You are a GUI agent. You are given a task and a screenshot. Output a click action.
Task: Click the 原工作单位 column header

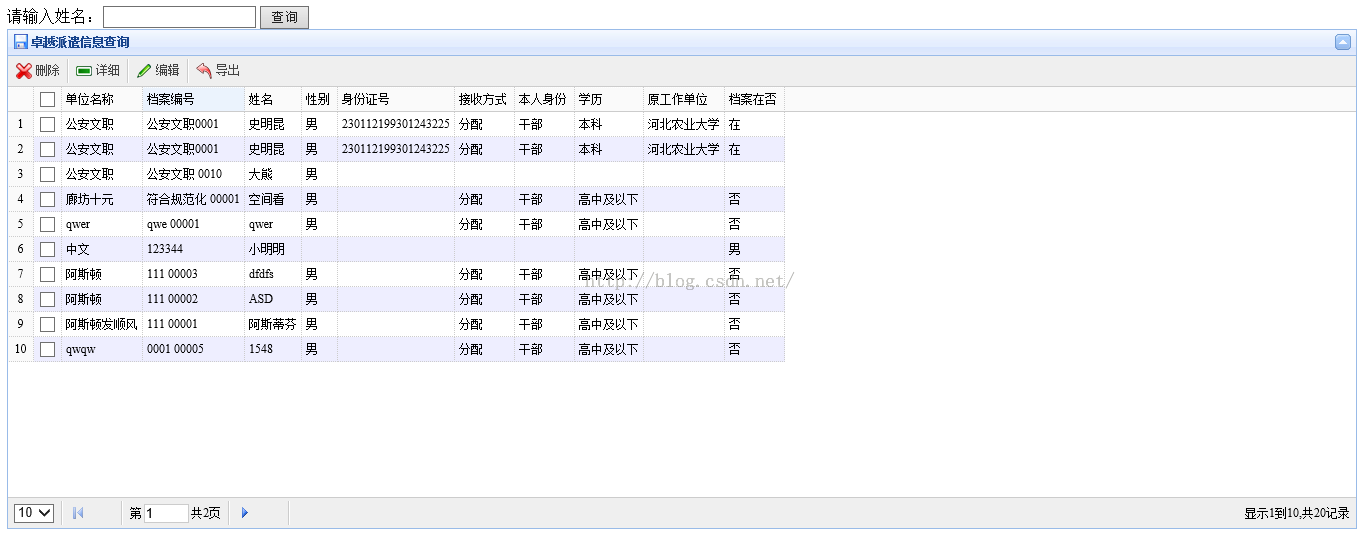[x=684, y=100]
